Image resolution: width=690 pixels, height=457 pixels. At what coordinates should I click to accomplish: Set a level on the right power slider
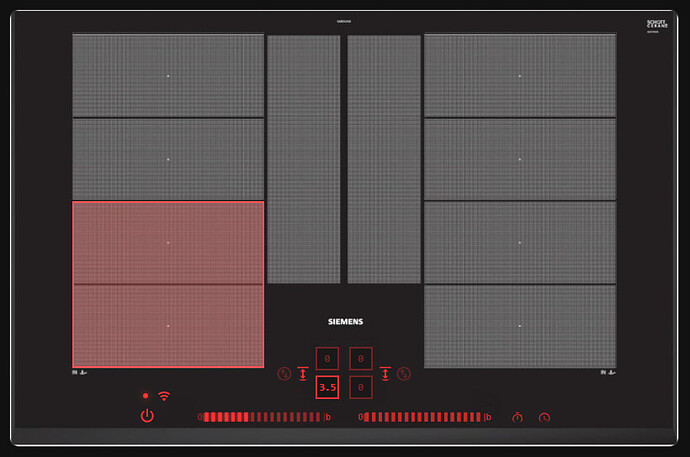coord(422,417)
